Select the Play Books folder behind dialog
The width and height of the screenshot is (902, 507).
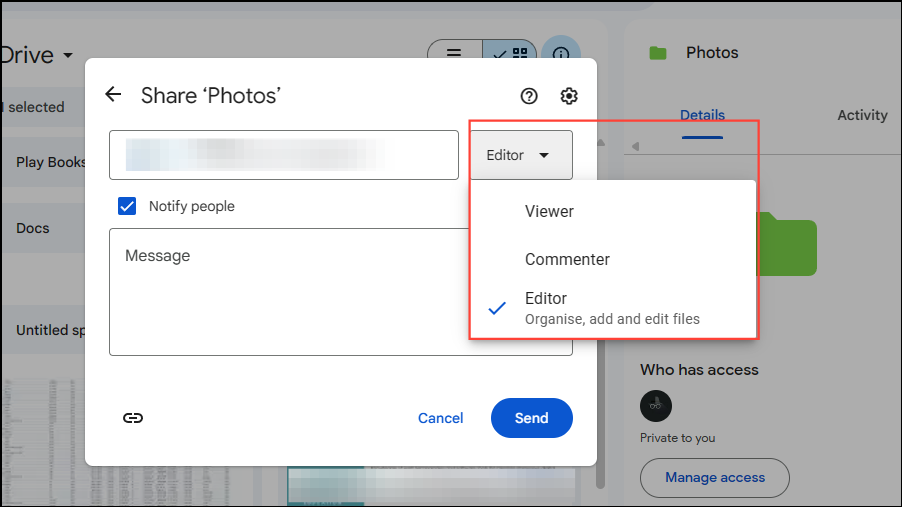(x=44, y=162)
